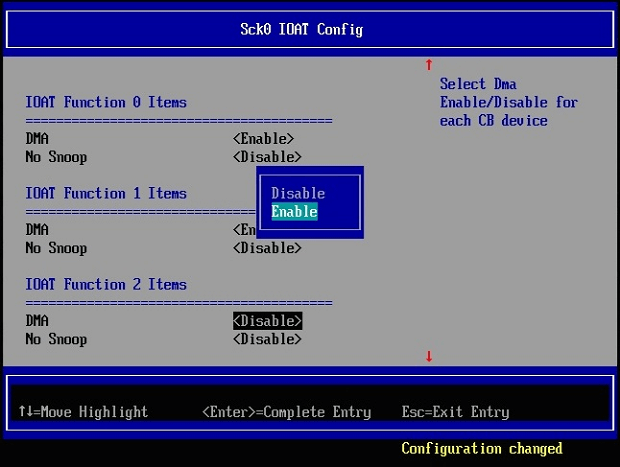Open Function 2 No Snoop Disable value
This screenshot has width=620, height=467.
(x=267, y=339)
